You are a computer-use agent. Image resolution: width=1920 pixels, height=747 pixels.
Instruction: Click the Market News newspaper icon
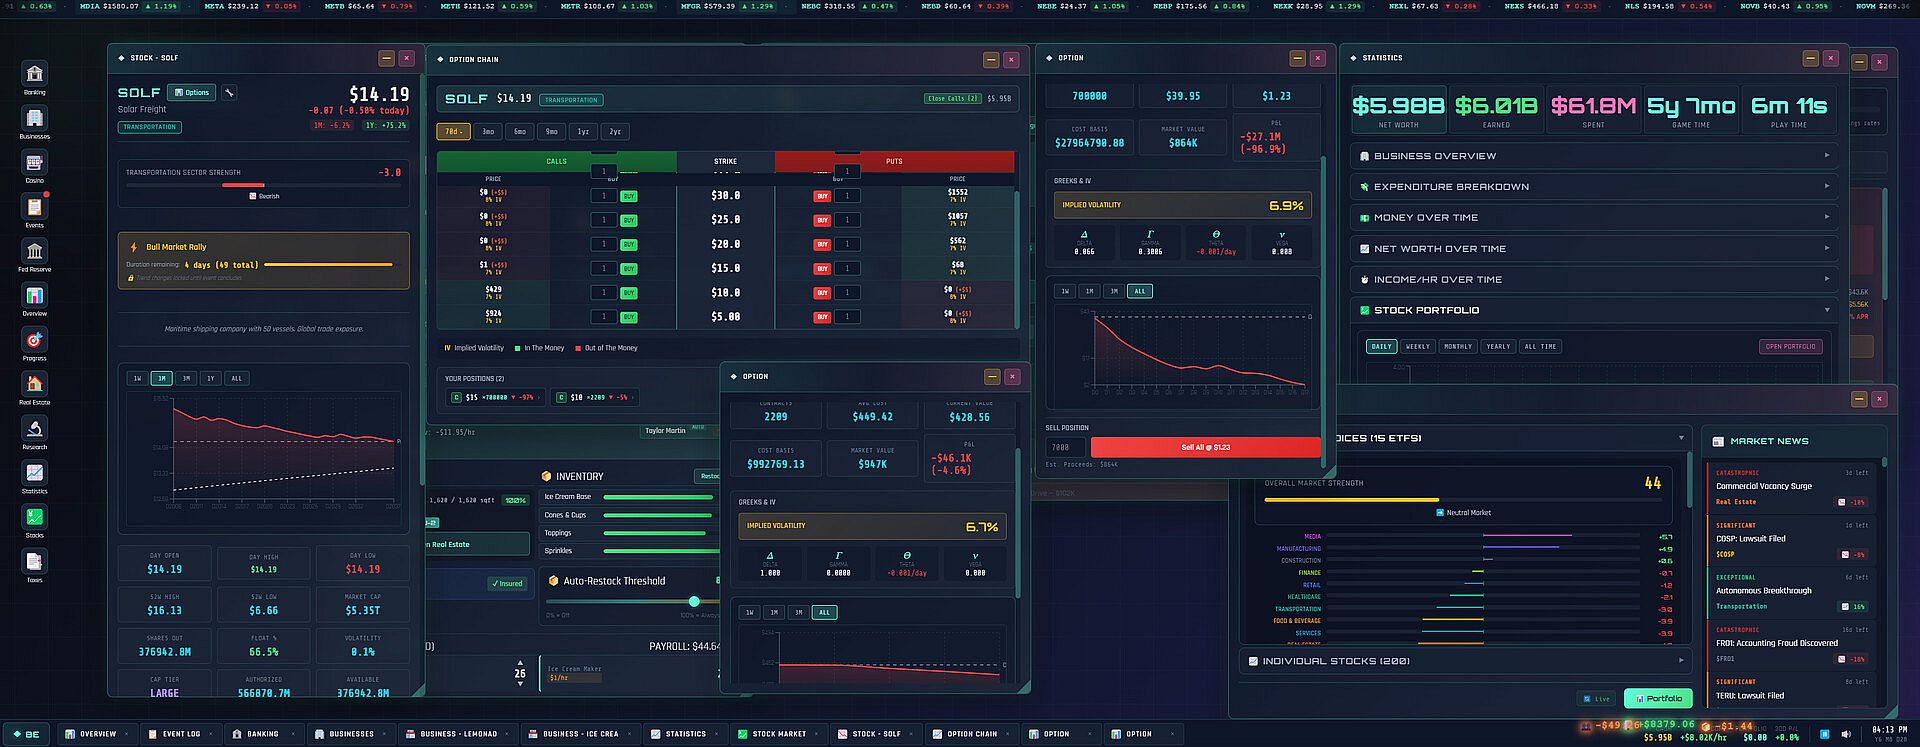tap(1718, 441)
